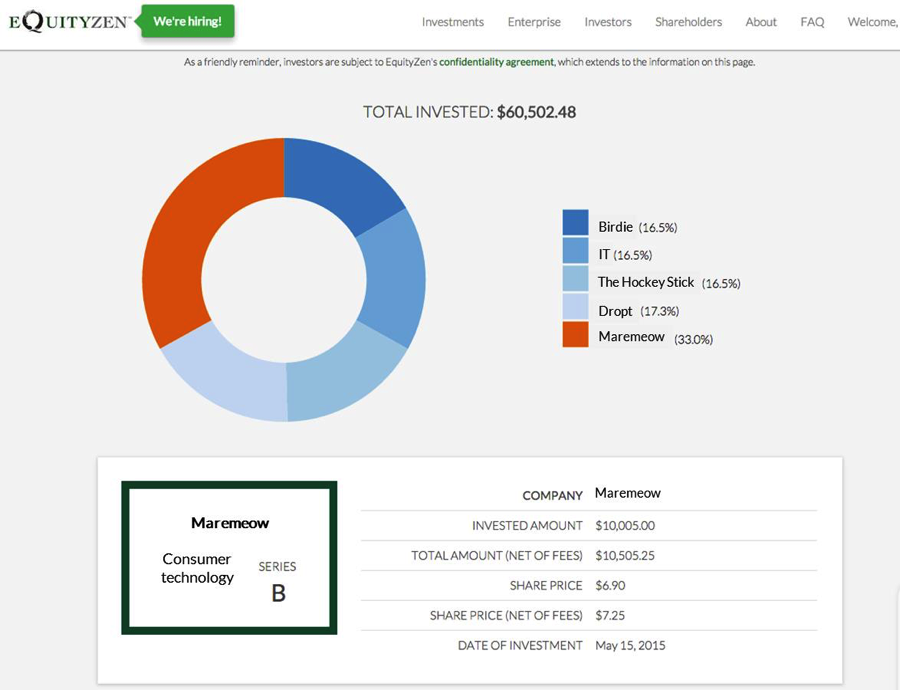Open the confidentiality agreement link
Screen dimensions: 900x690
click(x=496, y=62)
